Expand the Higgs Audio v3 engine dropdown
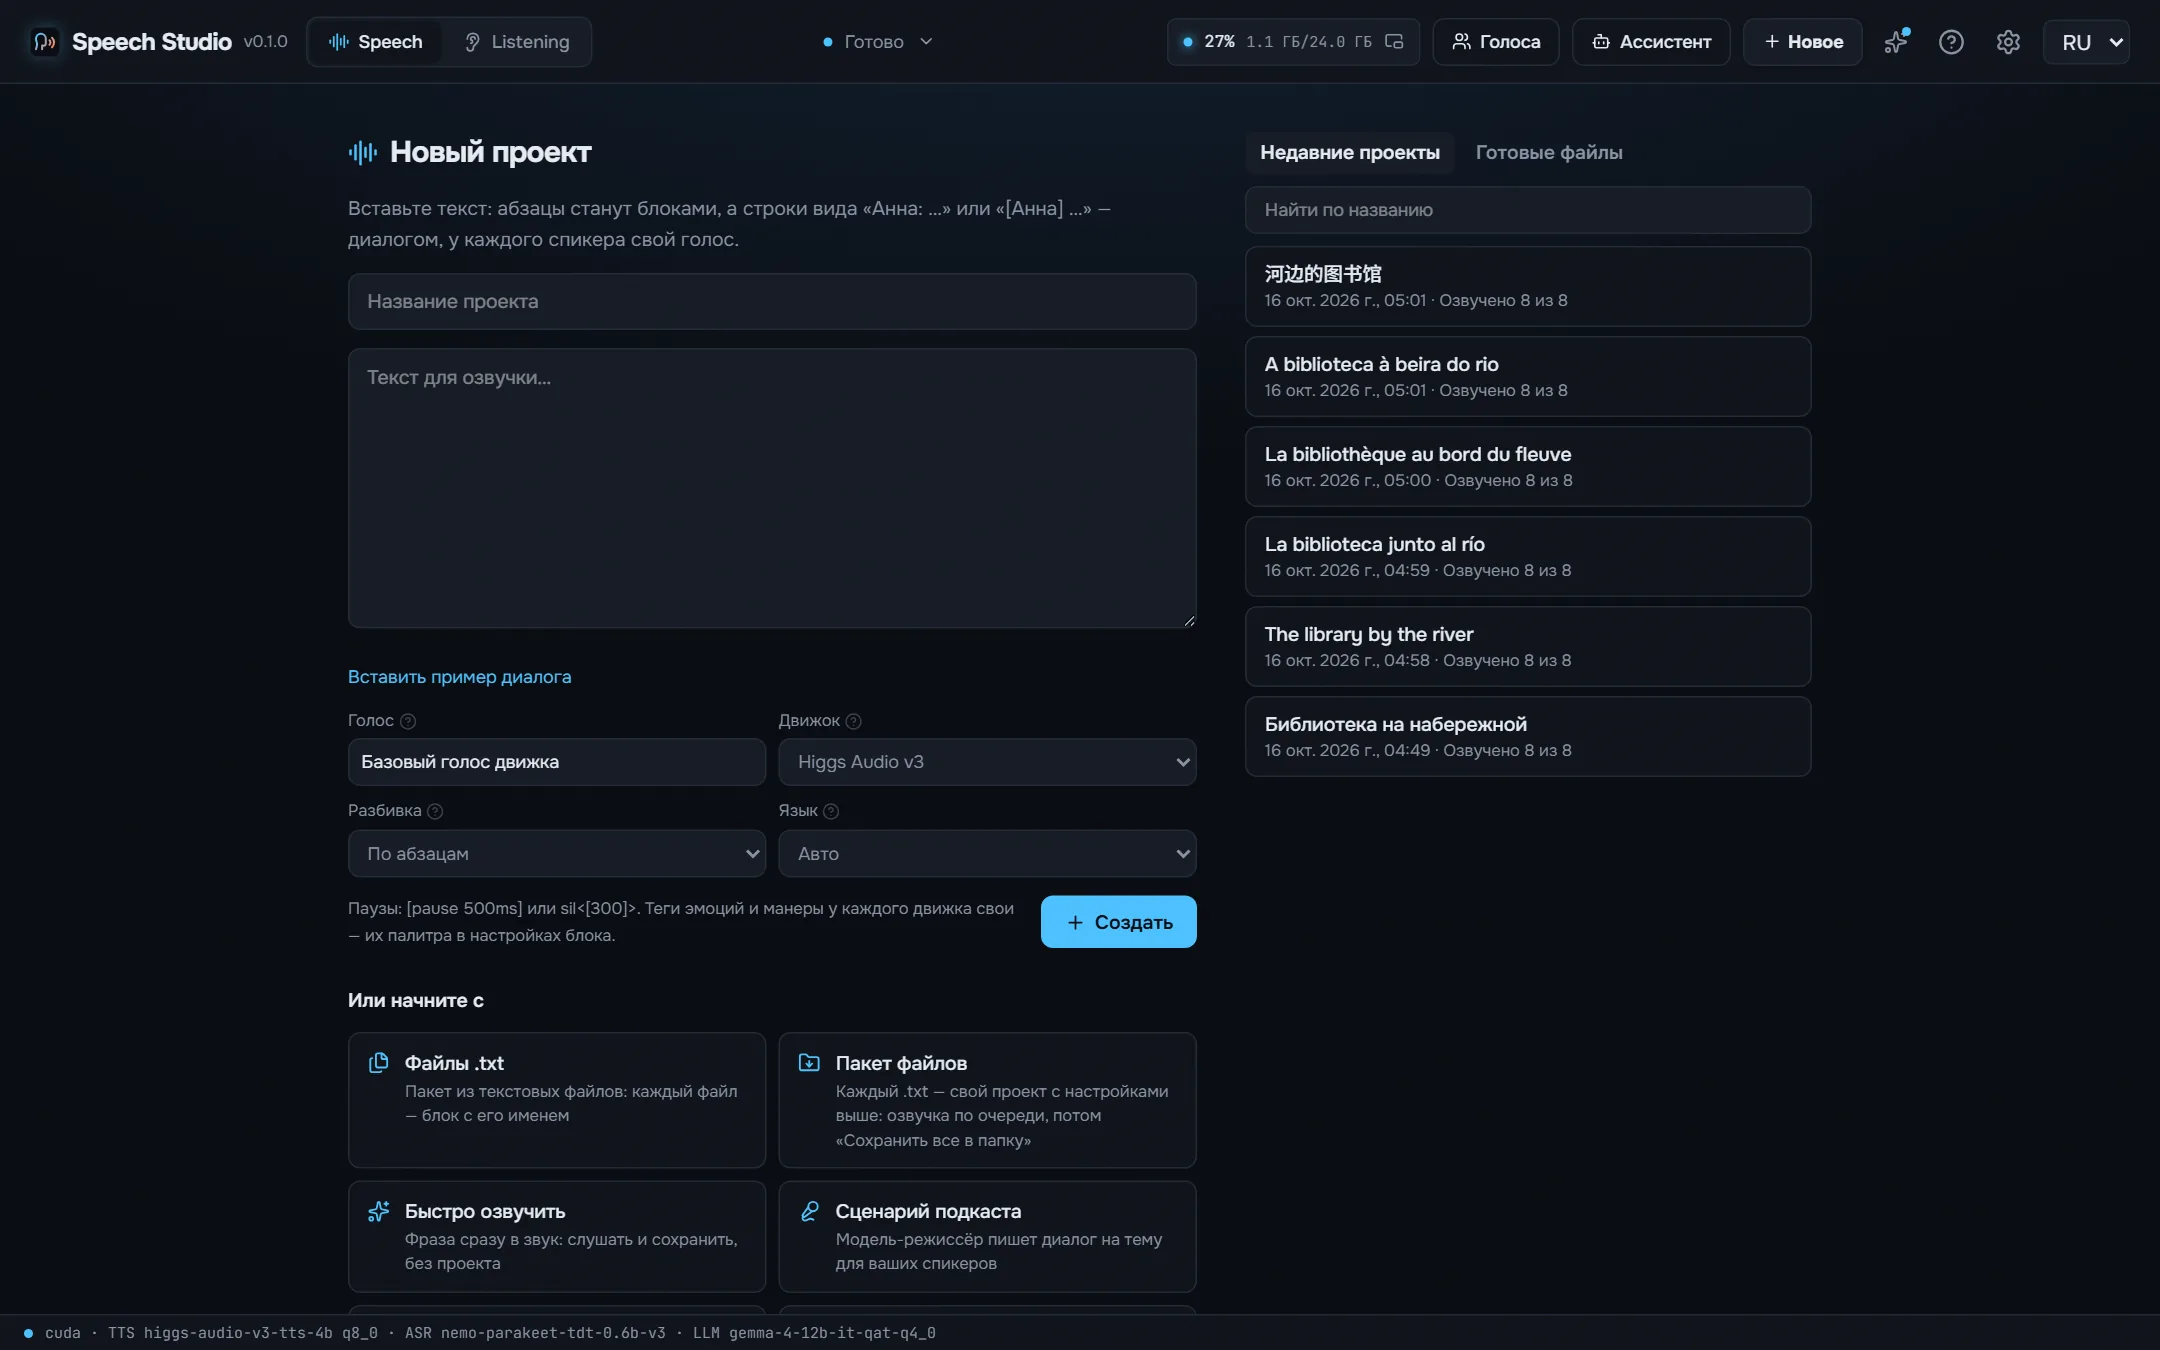 (987, 762)
